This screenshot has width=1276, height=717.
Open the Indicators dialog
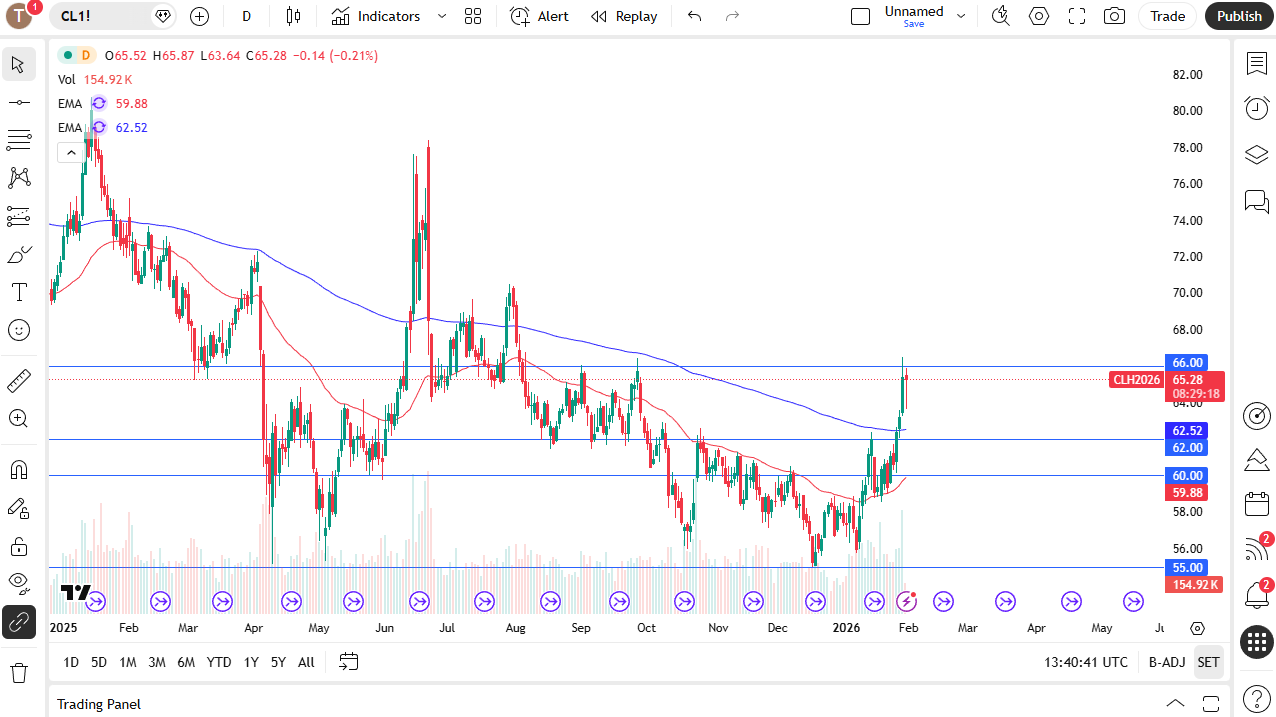pos(376,16)
